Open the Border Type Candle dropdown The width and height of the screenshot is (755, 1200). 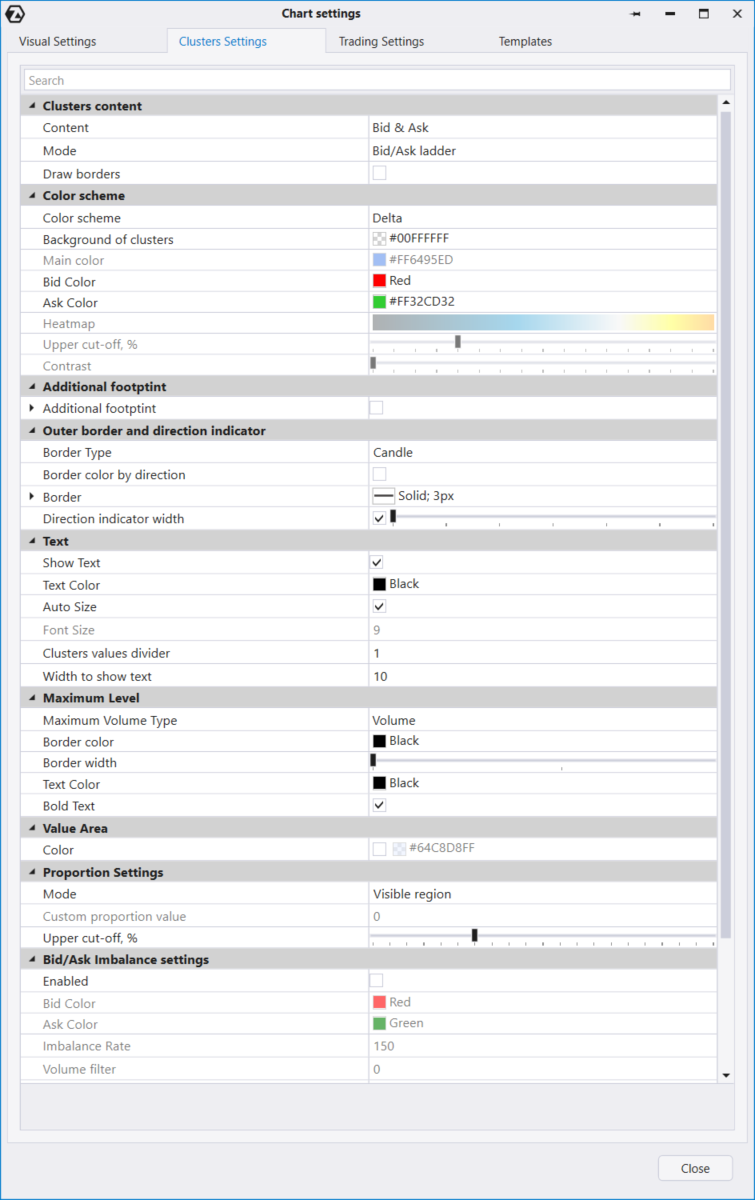pyautogui.click(x=540, y=452)
